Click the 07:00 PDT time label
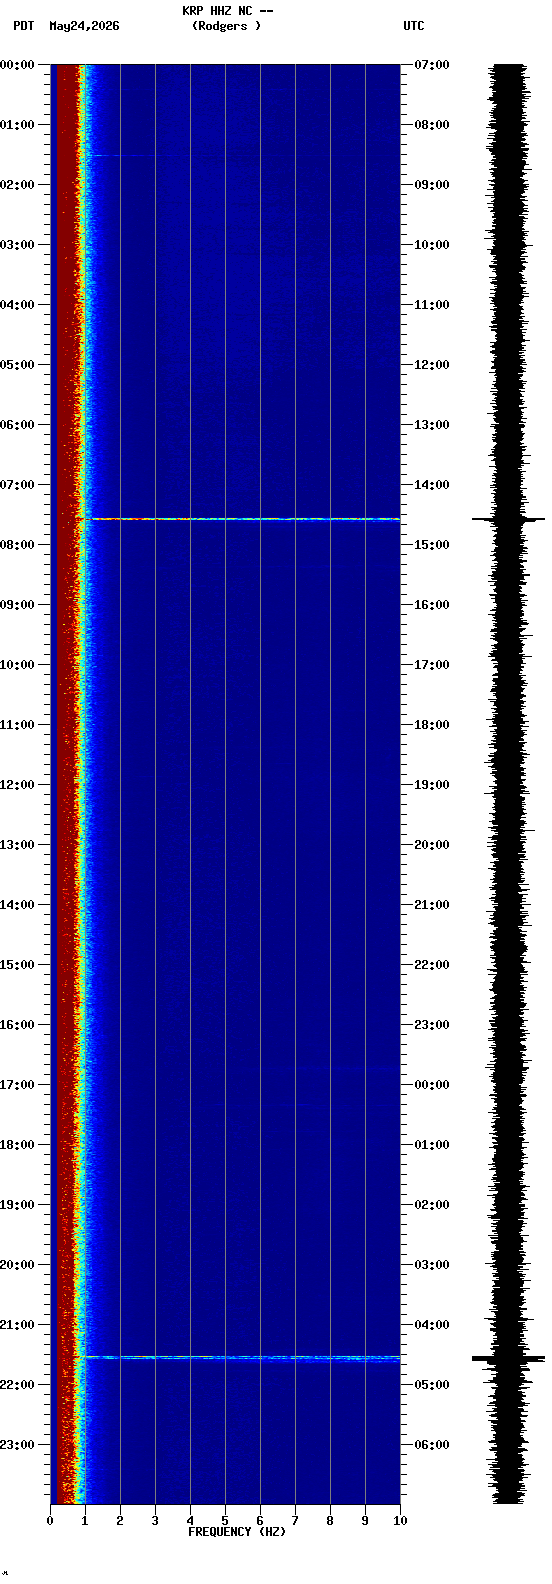Viewport: 552px width, 1584px height. pos(18,485)
